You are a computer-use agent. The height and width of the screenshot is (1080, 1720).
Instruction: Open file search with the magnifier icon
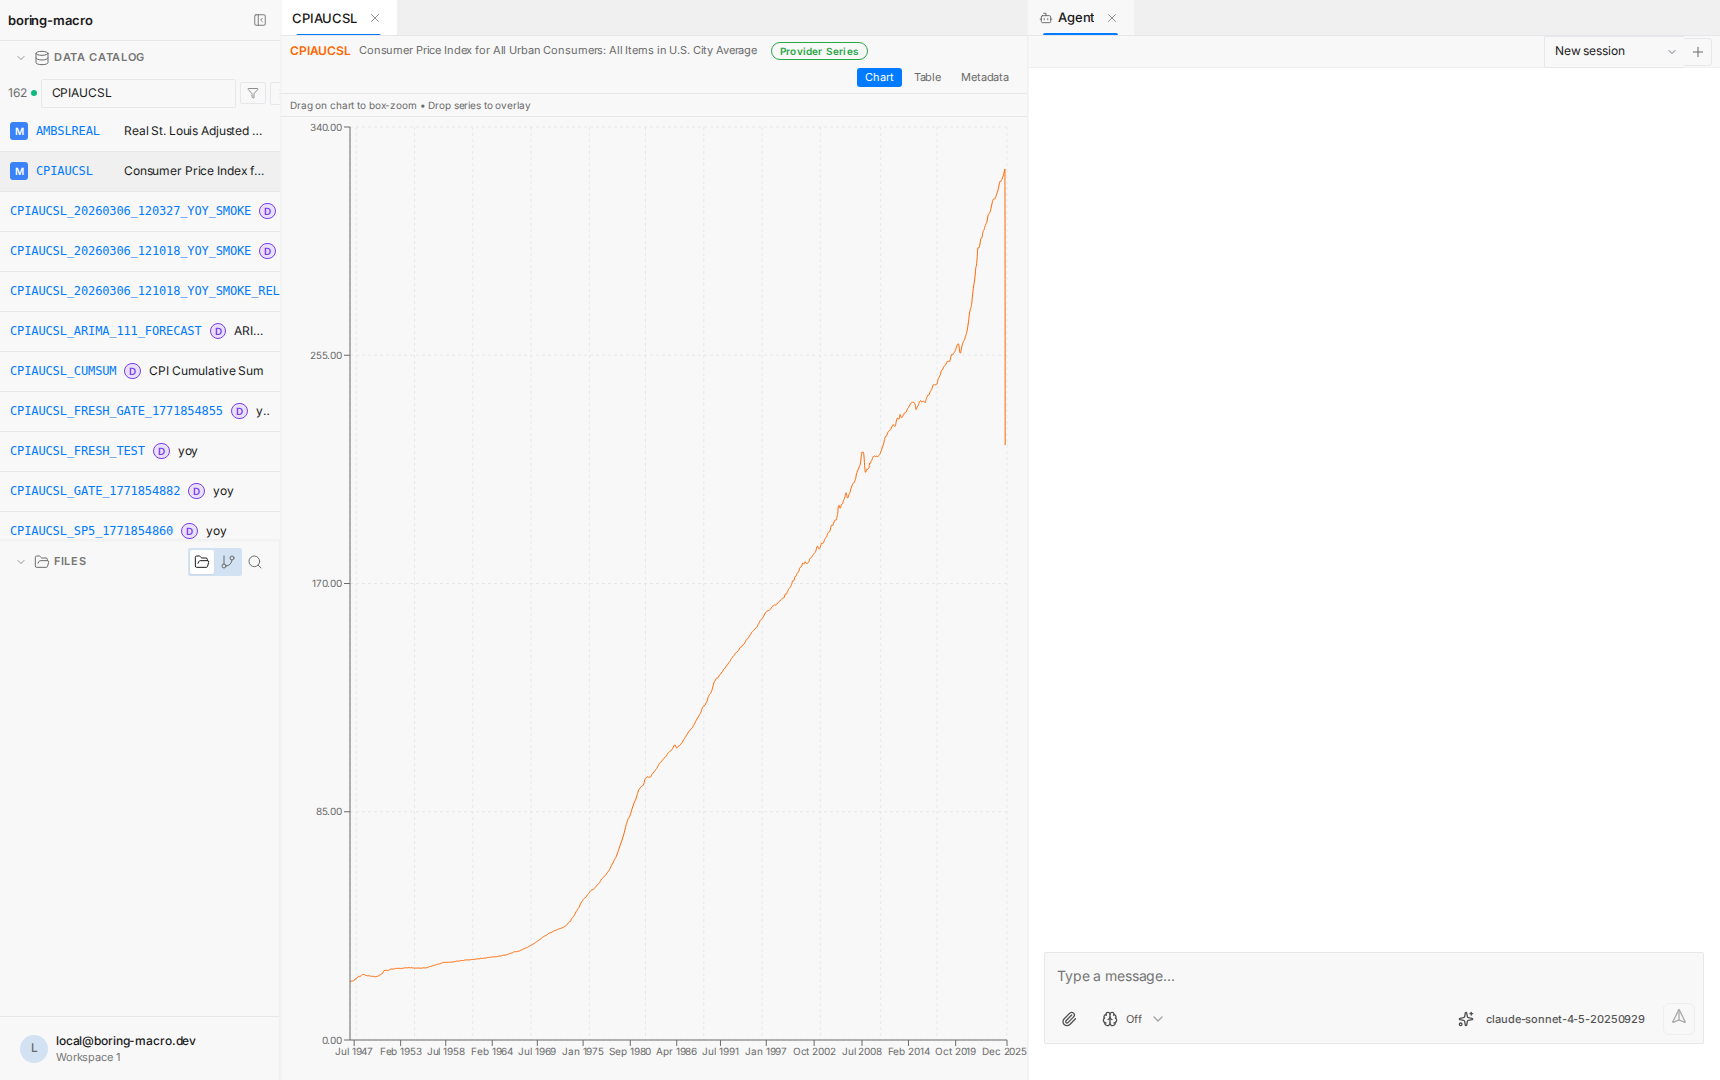[255, 561]
